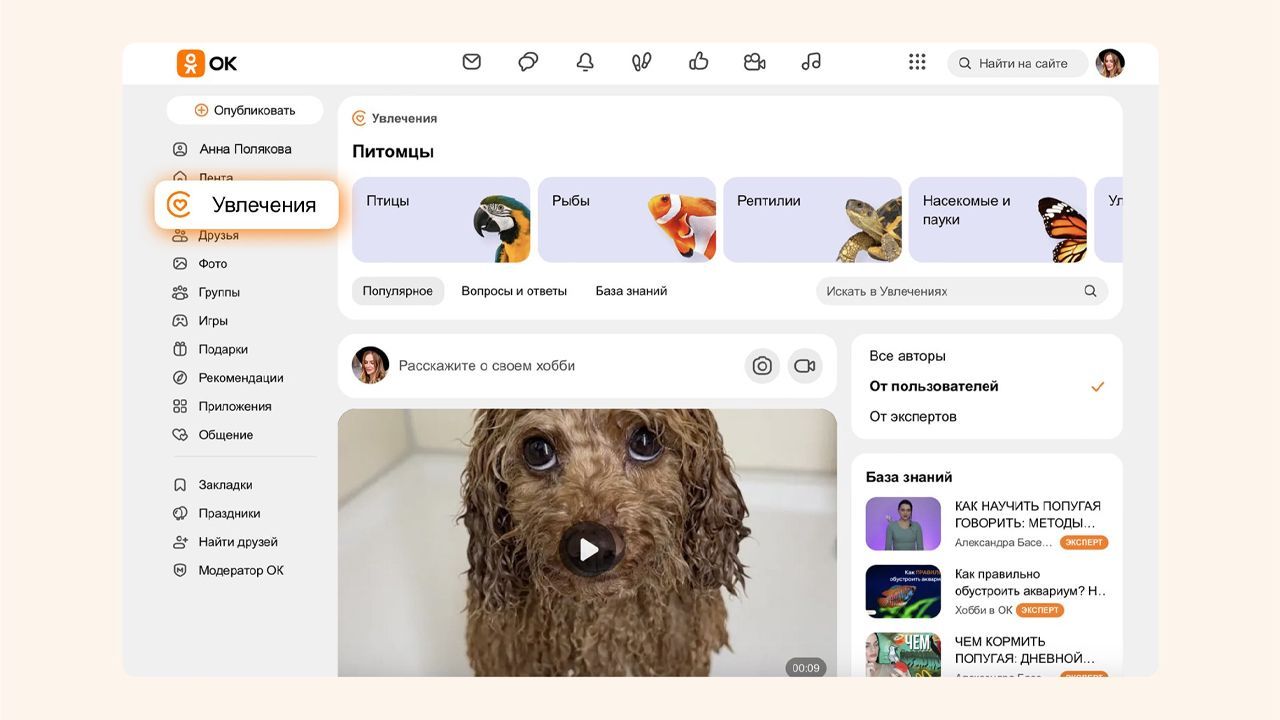Select От пользователей filter
Viewport: 1280px width, 720px height.
[x=987, y=386]
